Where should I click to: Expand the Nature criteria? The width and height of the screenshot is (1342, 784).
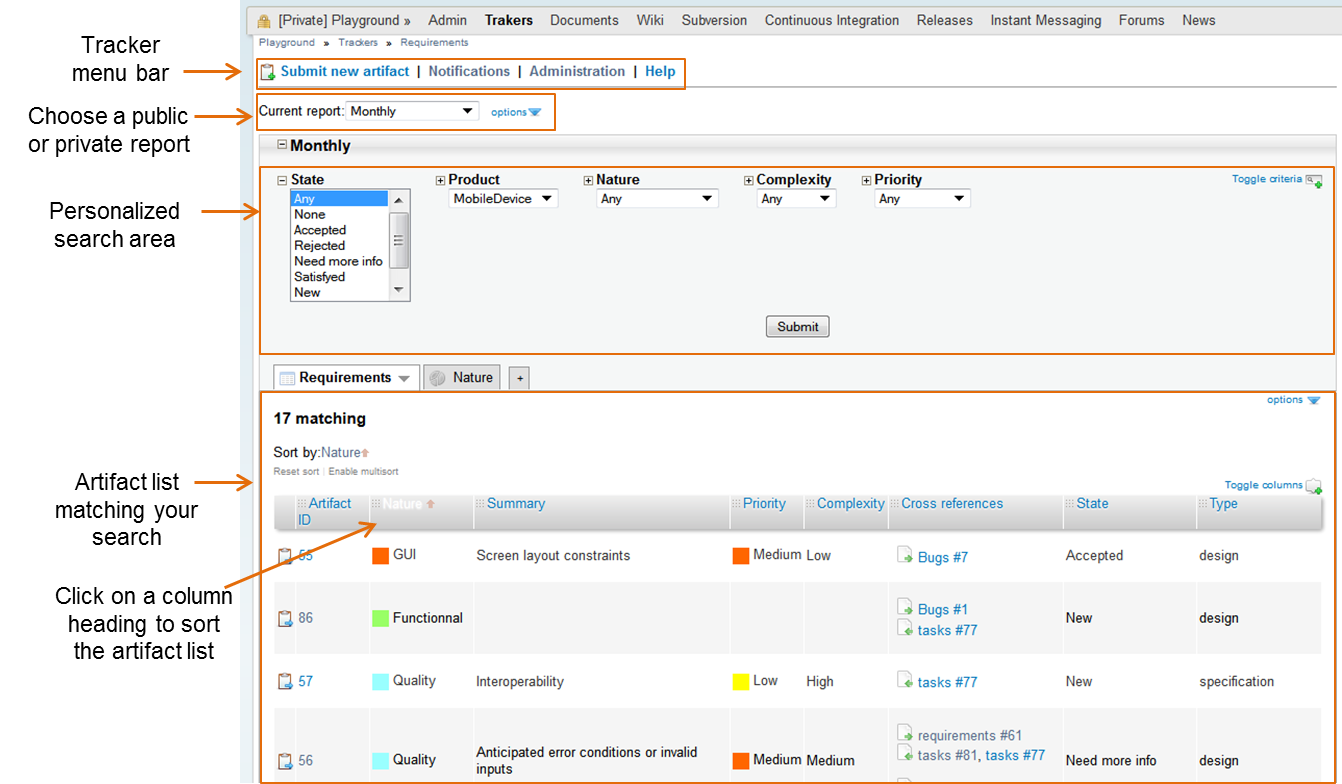(x=588, y=181)
